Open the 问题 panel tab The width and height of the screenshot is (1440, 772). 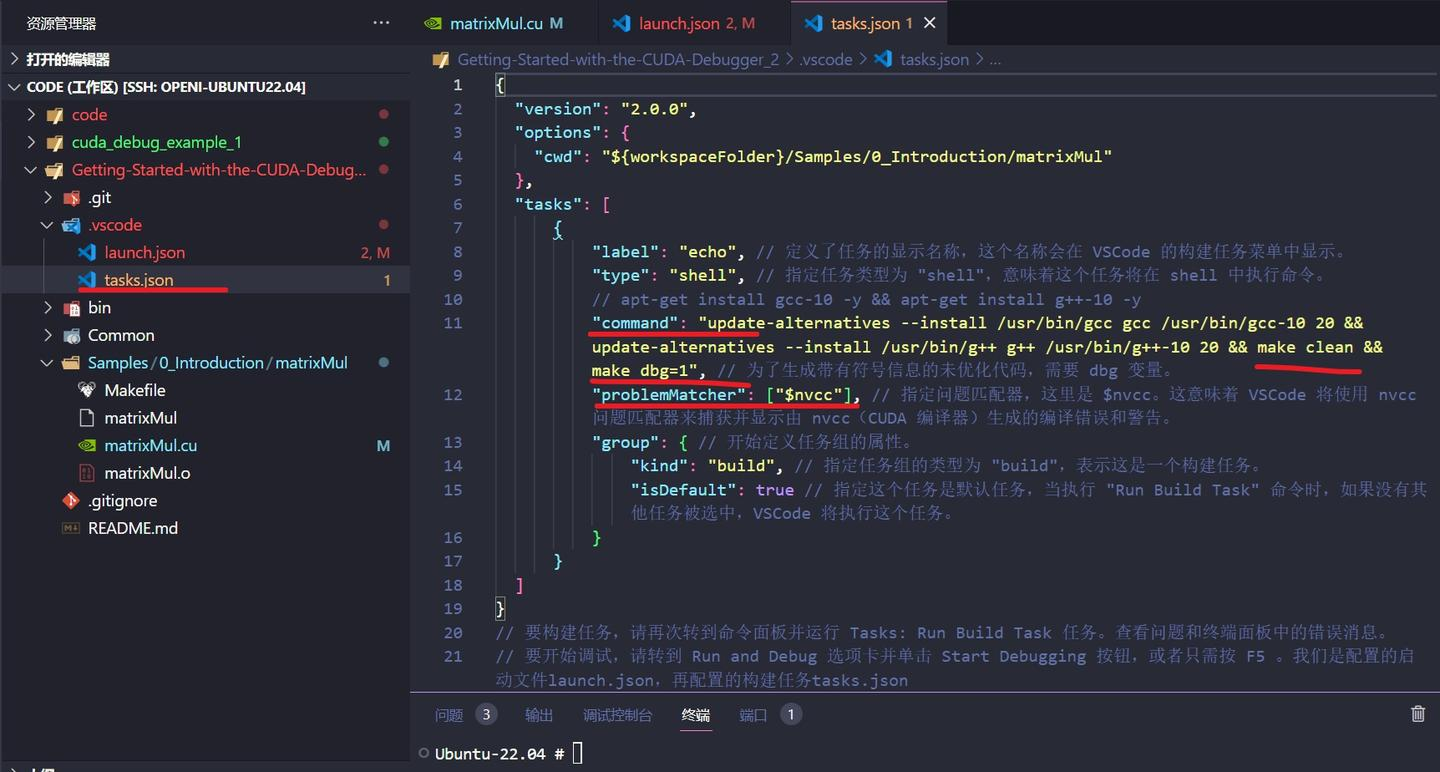point(449,715)
